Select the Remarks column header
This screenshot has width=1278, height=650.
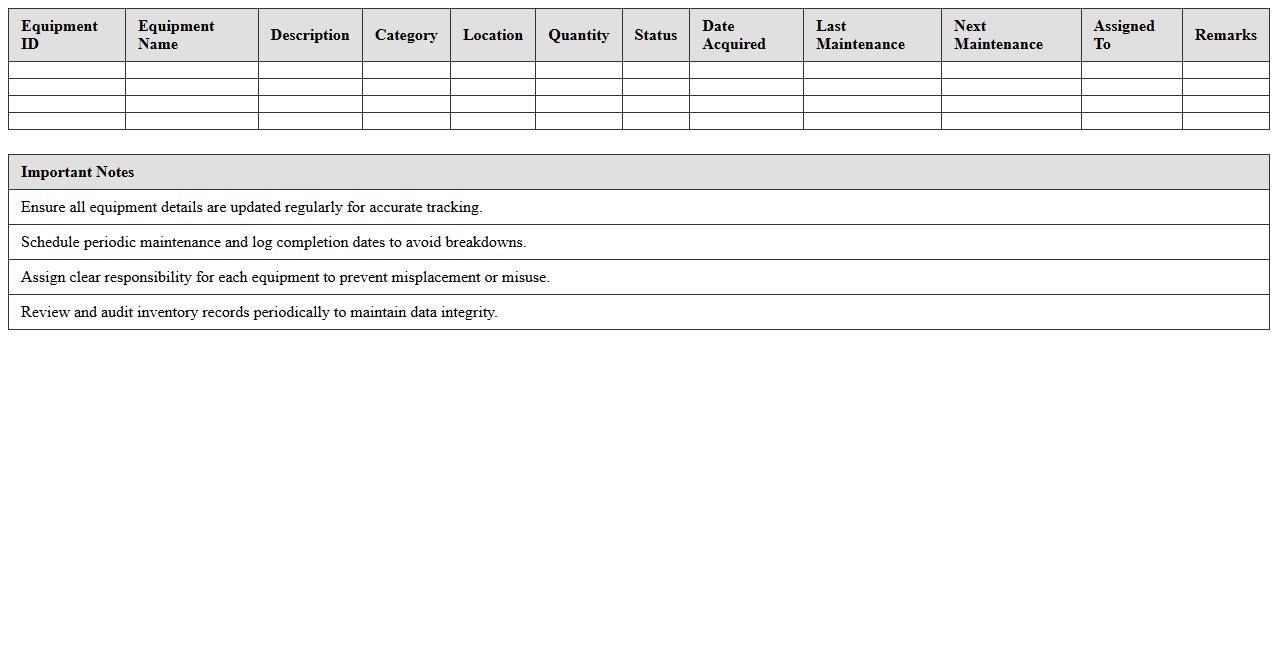click(x=1225, y=35)
